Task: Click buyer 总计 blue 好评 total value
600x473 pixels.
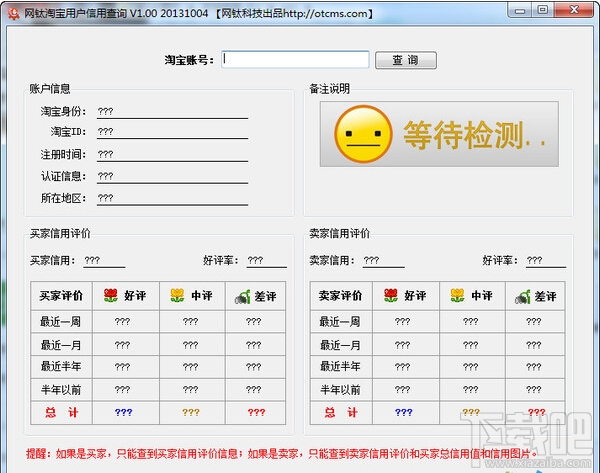Action: point(123,413)
